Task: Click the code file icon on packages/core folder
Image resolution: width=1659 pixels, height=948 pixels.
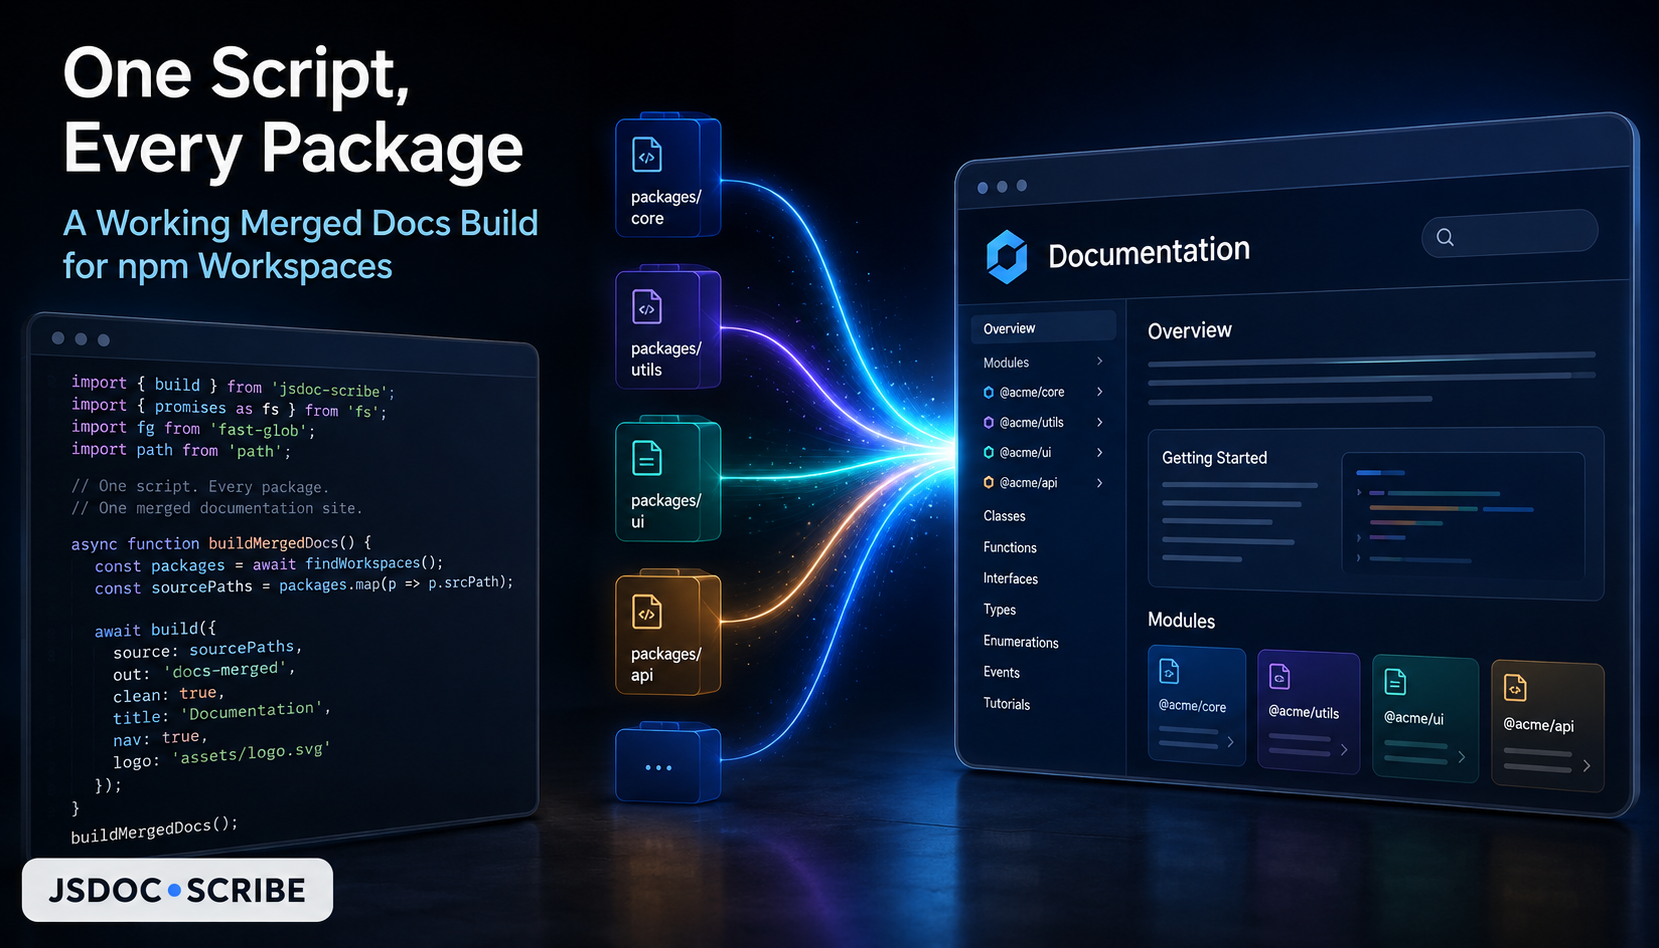Action: tap(647, 155)
